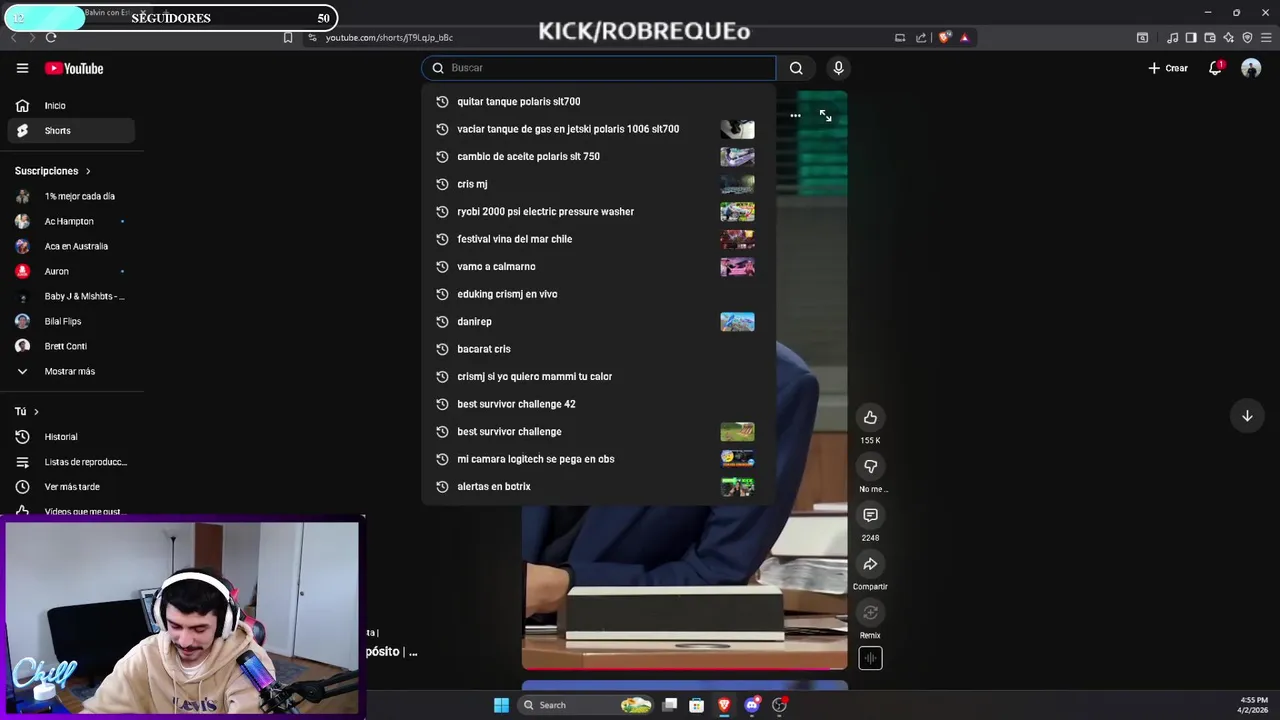Select Inicio in the sidebar
Viewport: 1280px width, 720px height.
(x=71, y=105)
